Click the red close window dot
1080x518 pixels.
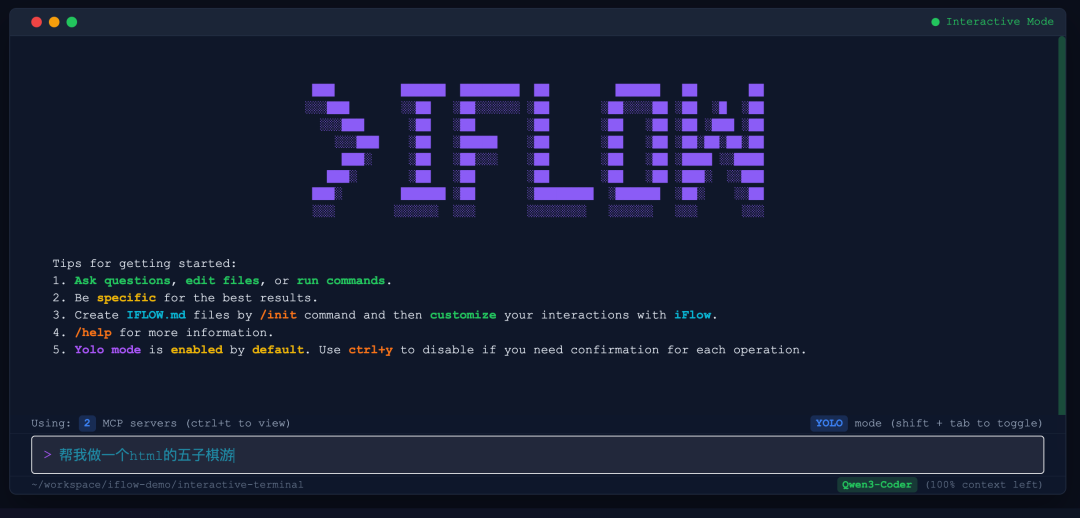[36, 22]
